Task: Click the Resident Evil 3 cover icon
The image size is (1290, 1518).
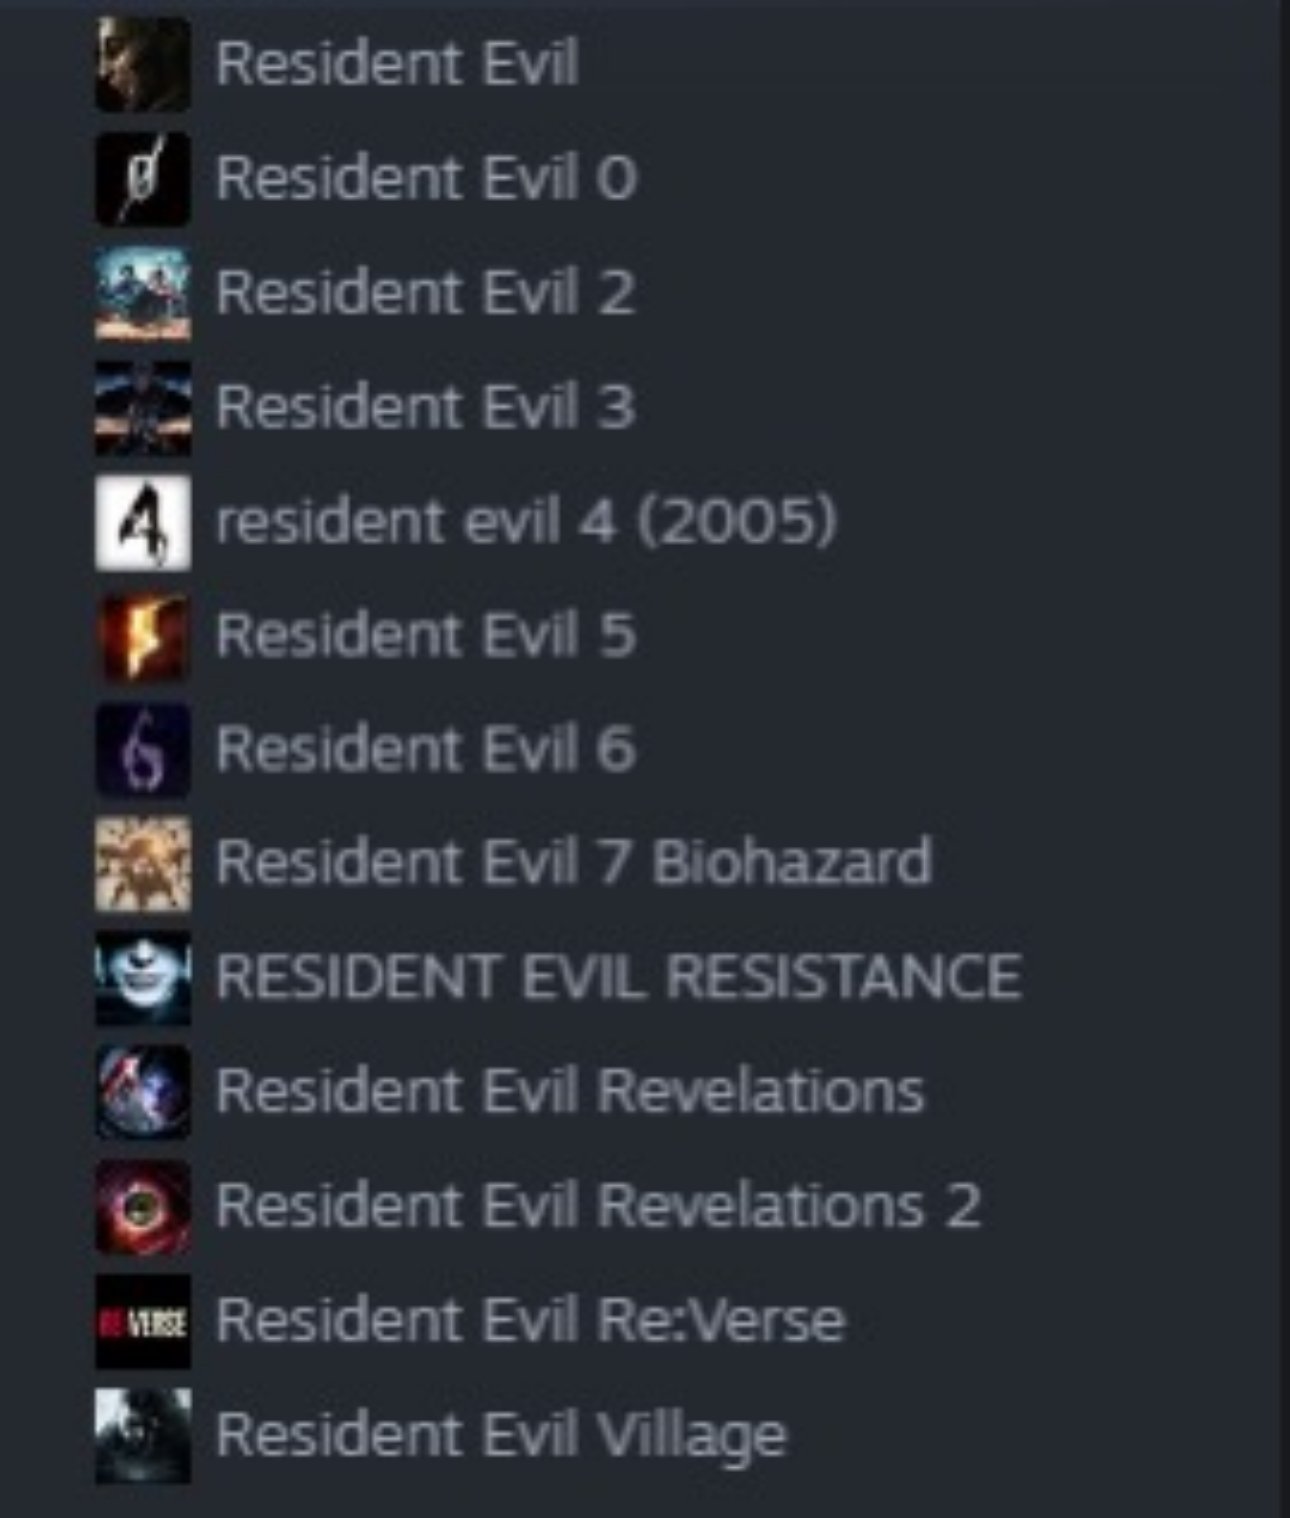Action: [x=143, y=407]
